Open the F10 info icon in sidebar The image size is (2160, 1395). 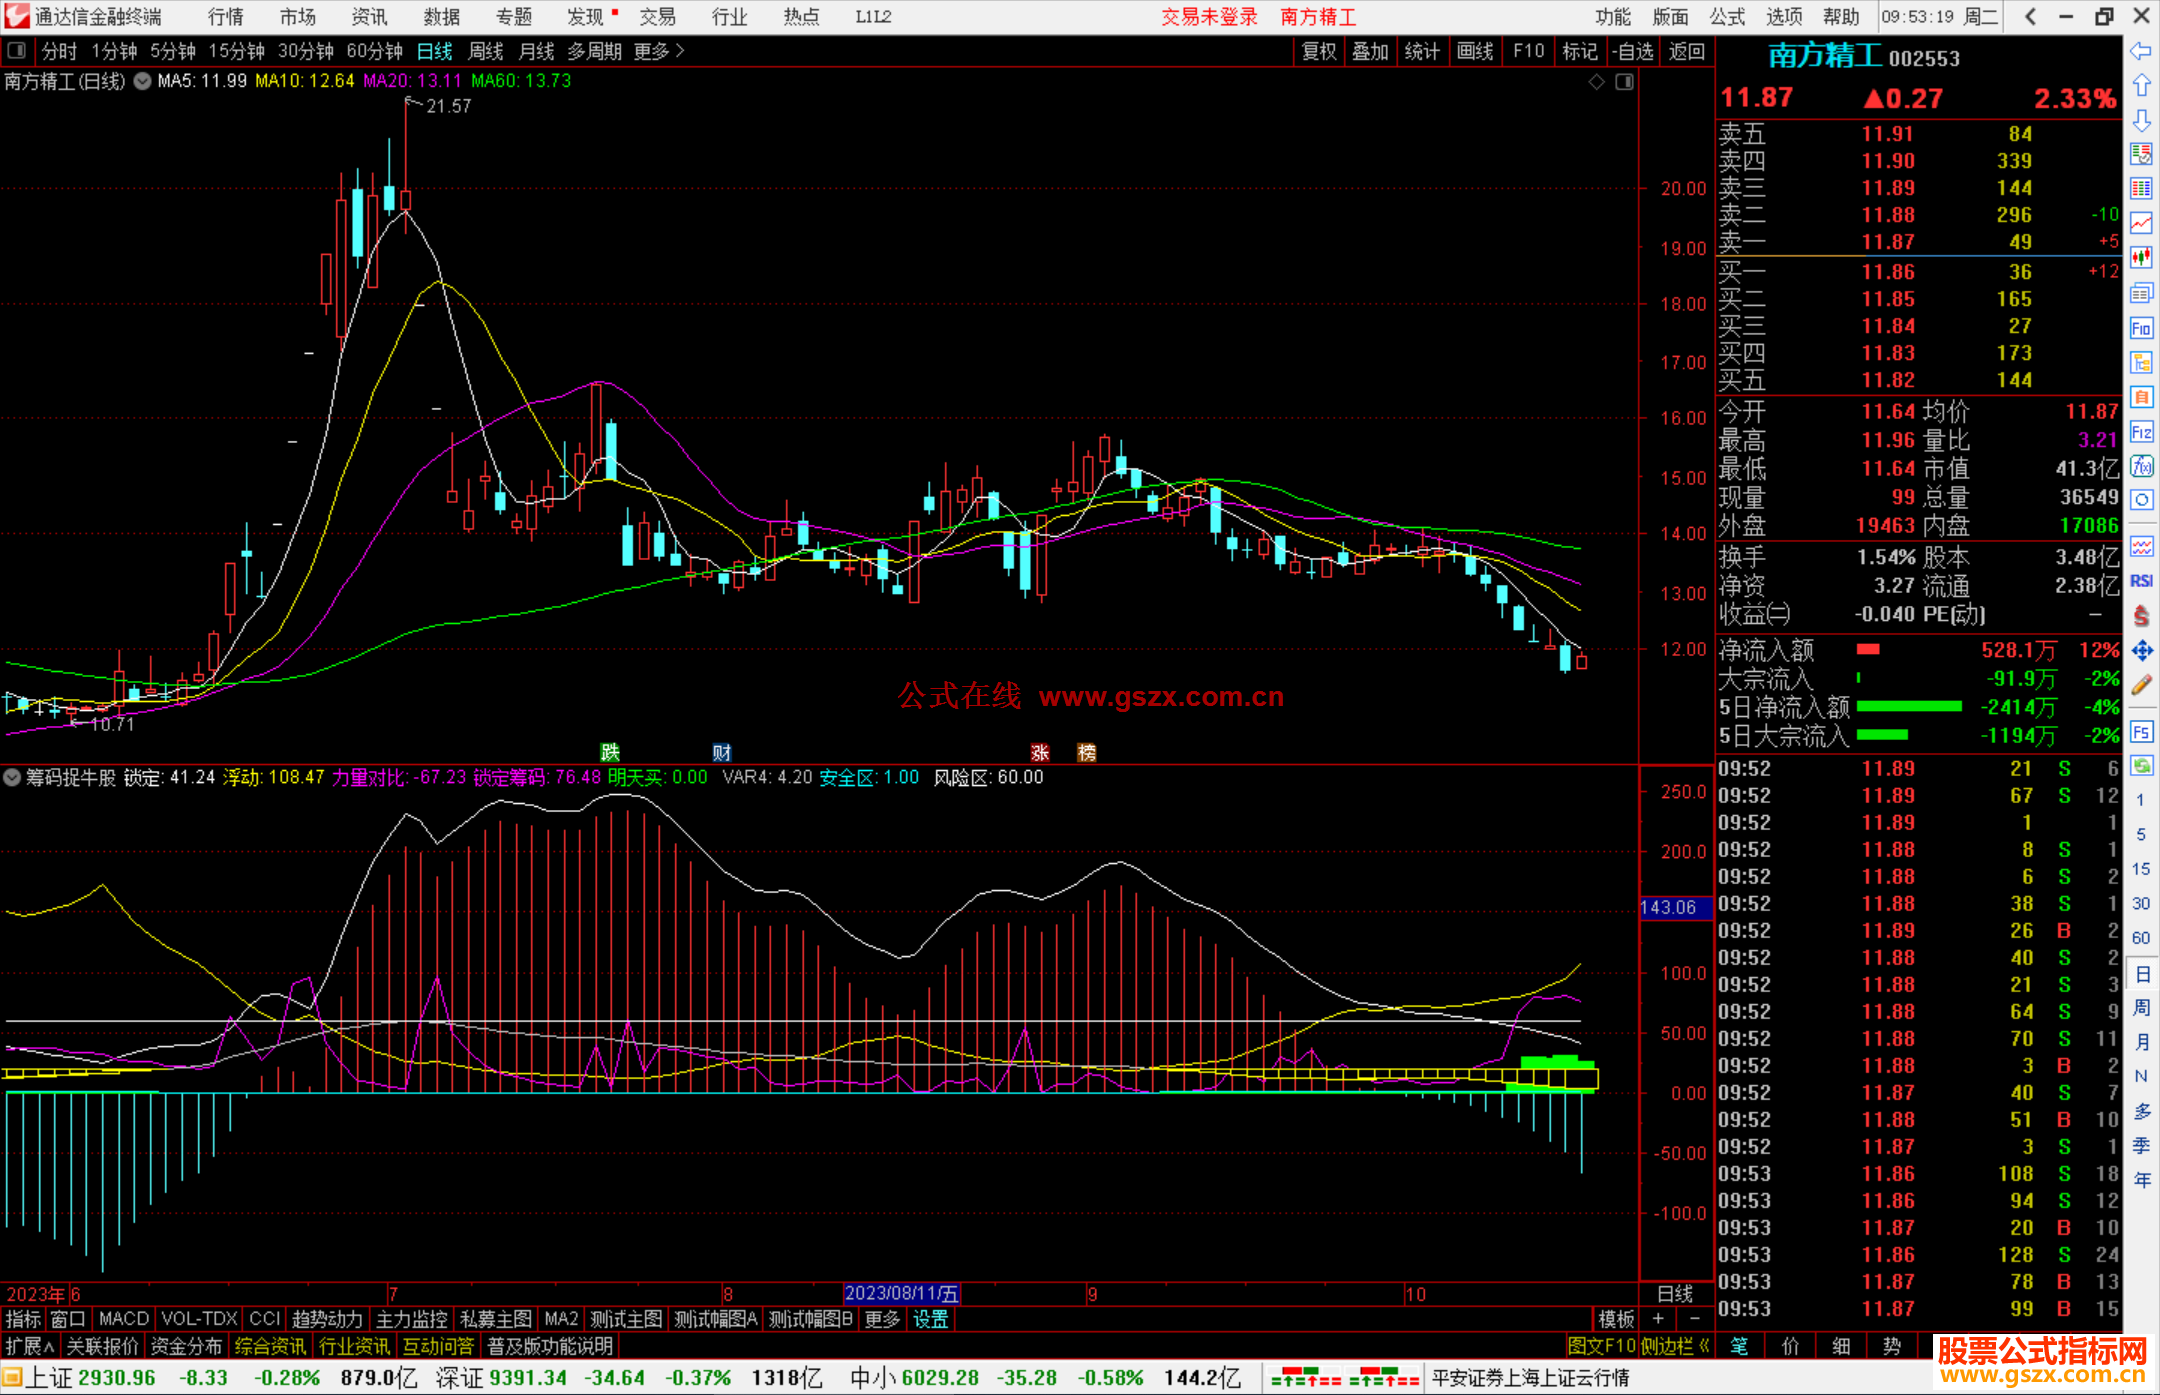click(x=2141, y=328)
